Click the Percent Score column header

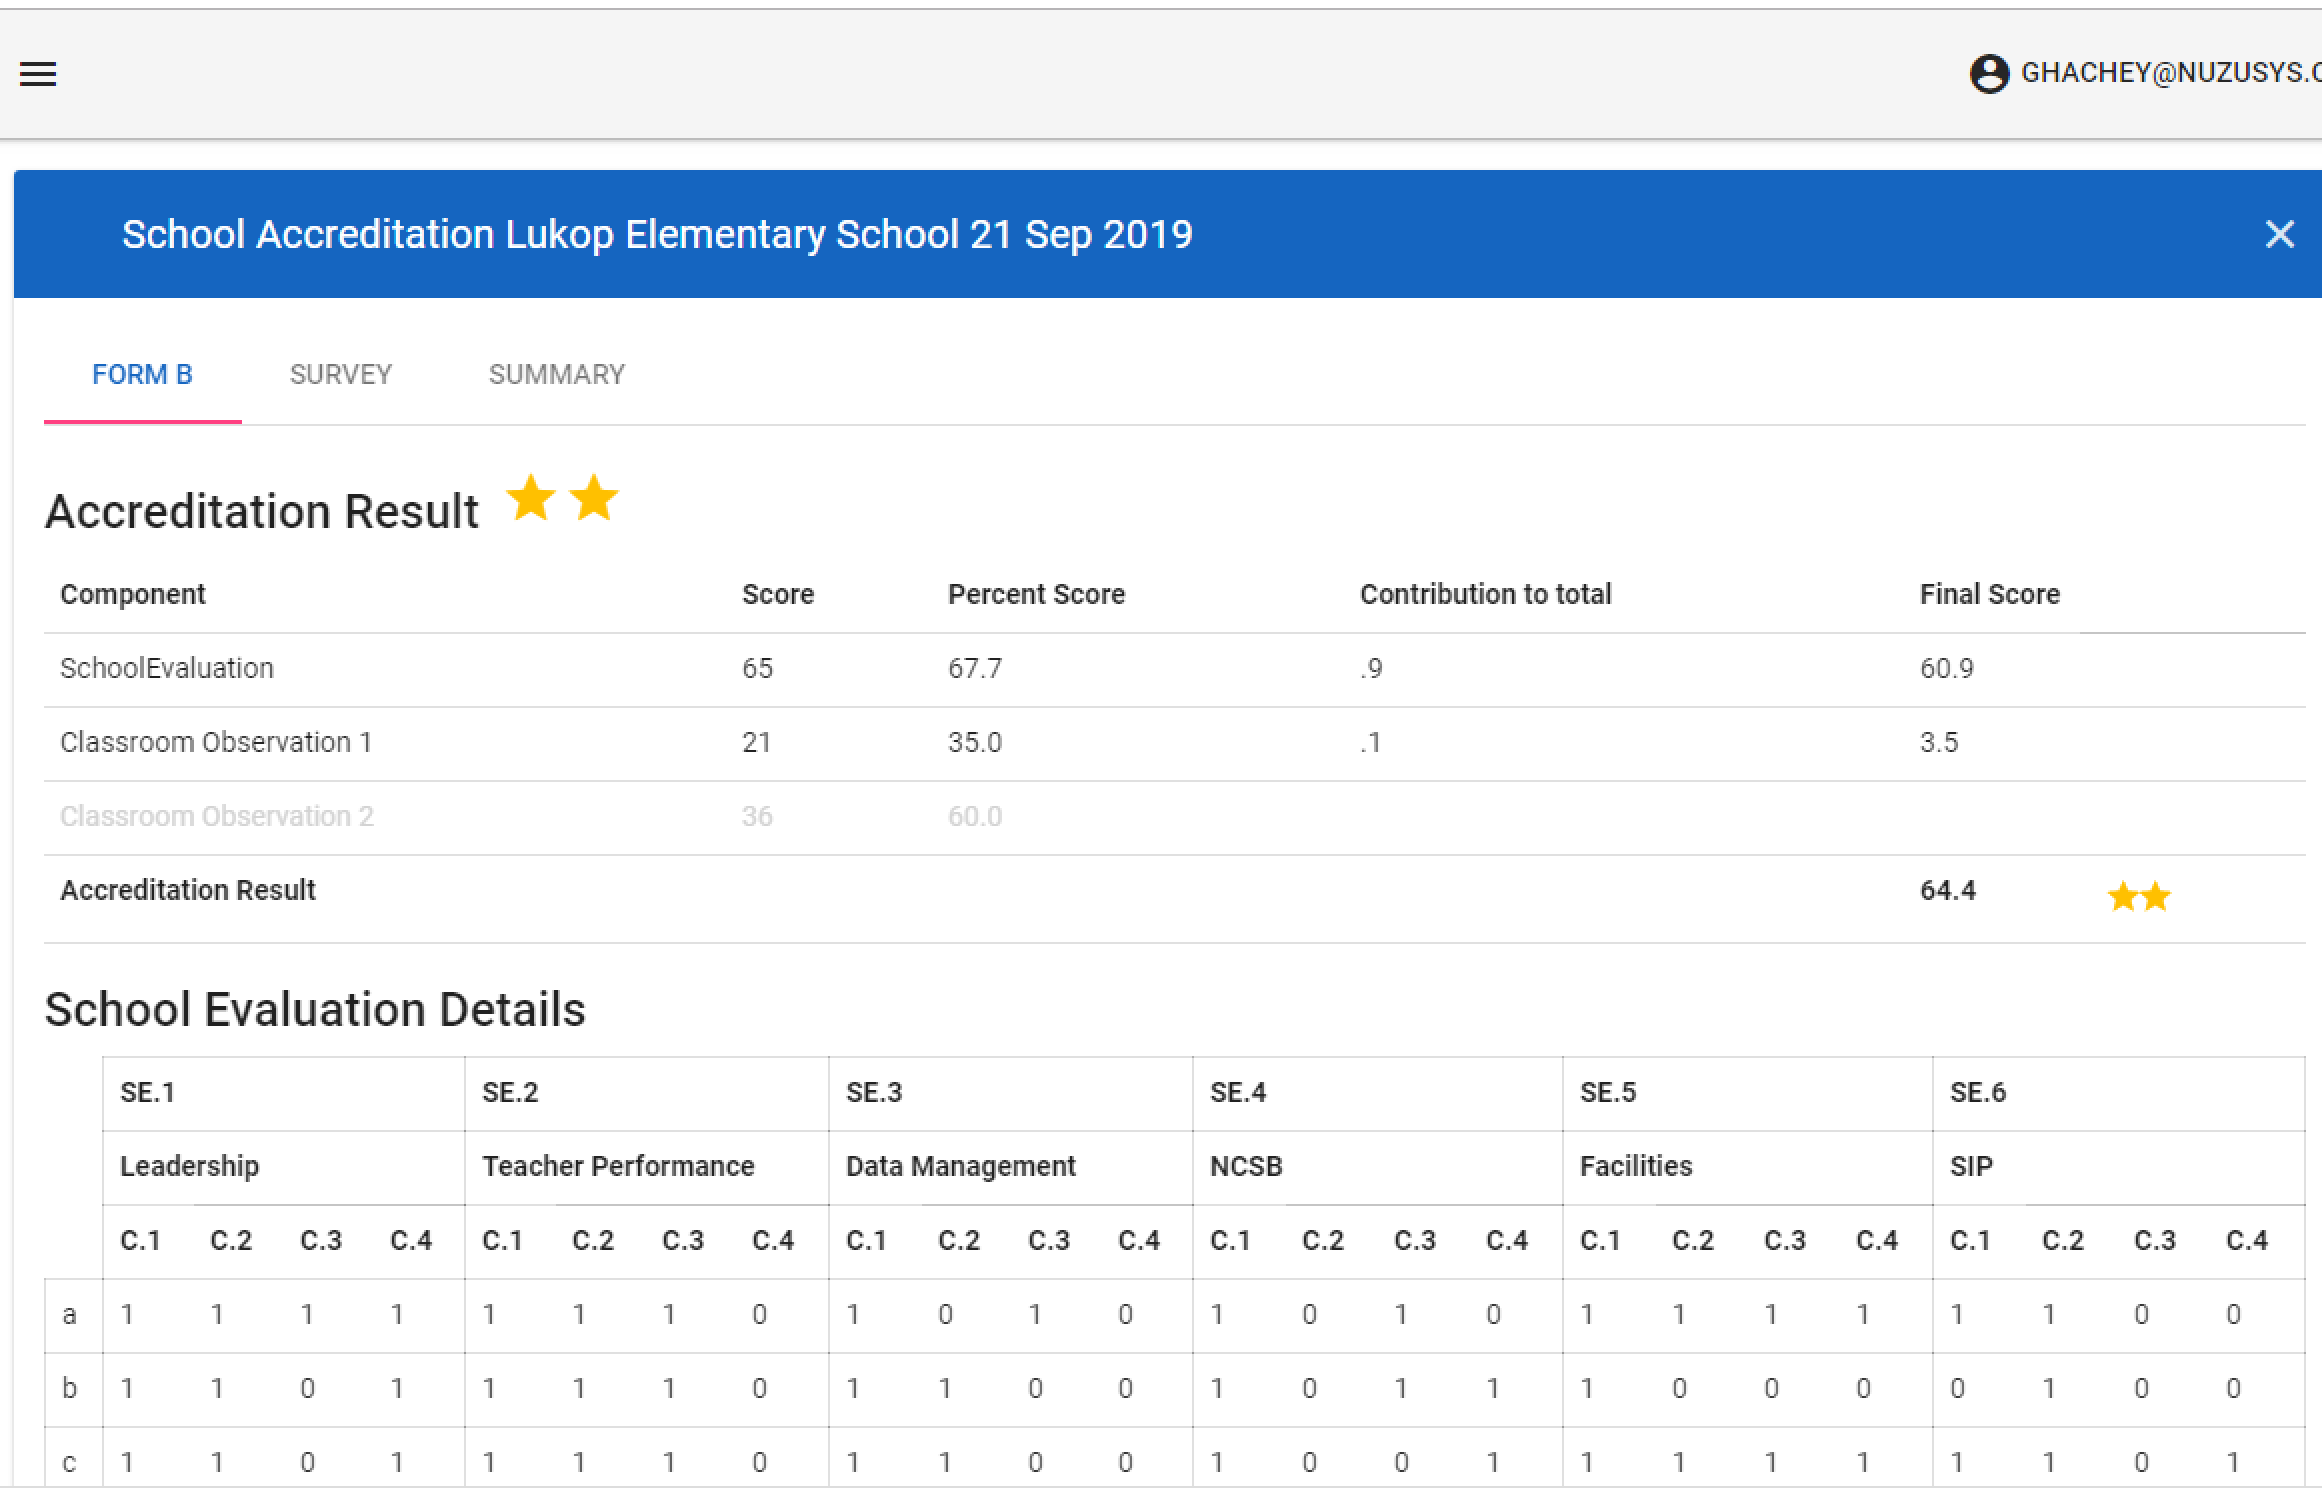pos(1036,594)
